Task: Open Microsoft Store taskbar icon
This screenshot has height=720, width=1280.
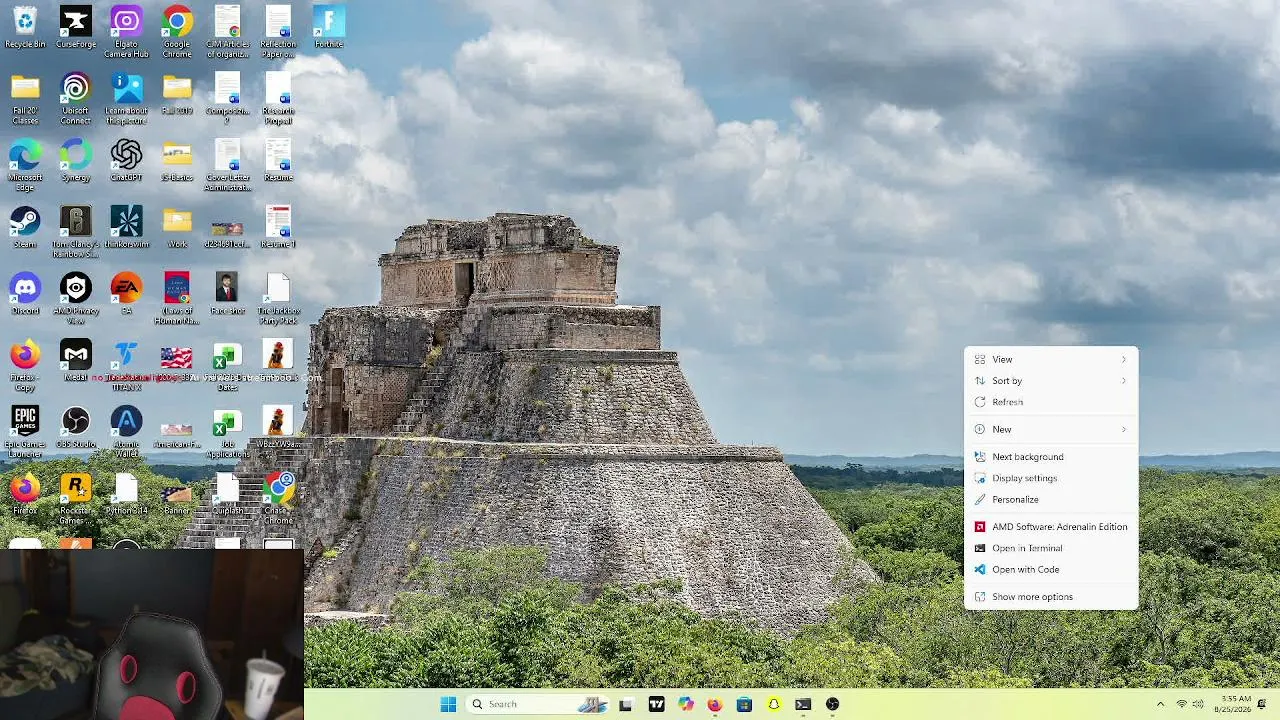Action: pyautogui.click(x=744, y=704)
